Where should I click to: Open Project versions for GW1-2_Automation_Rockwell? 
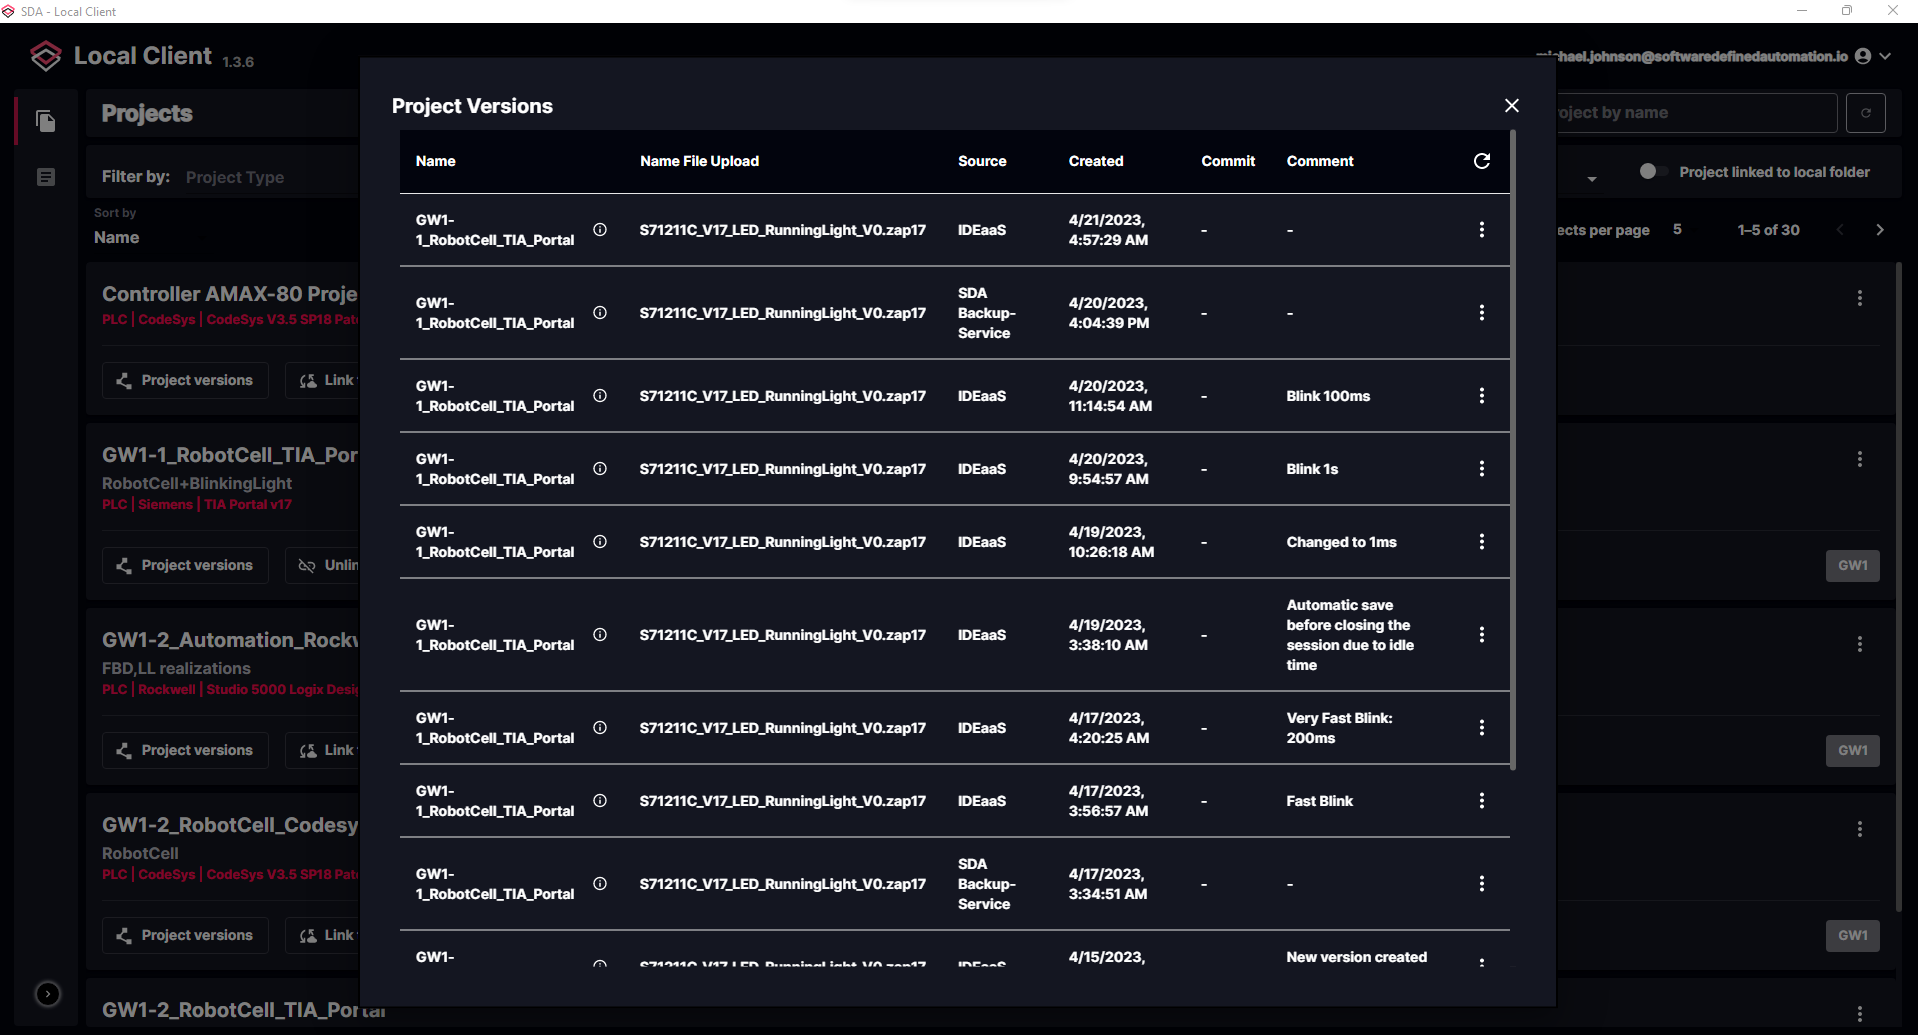click(x=185, y=750)
